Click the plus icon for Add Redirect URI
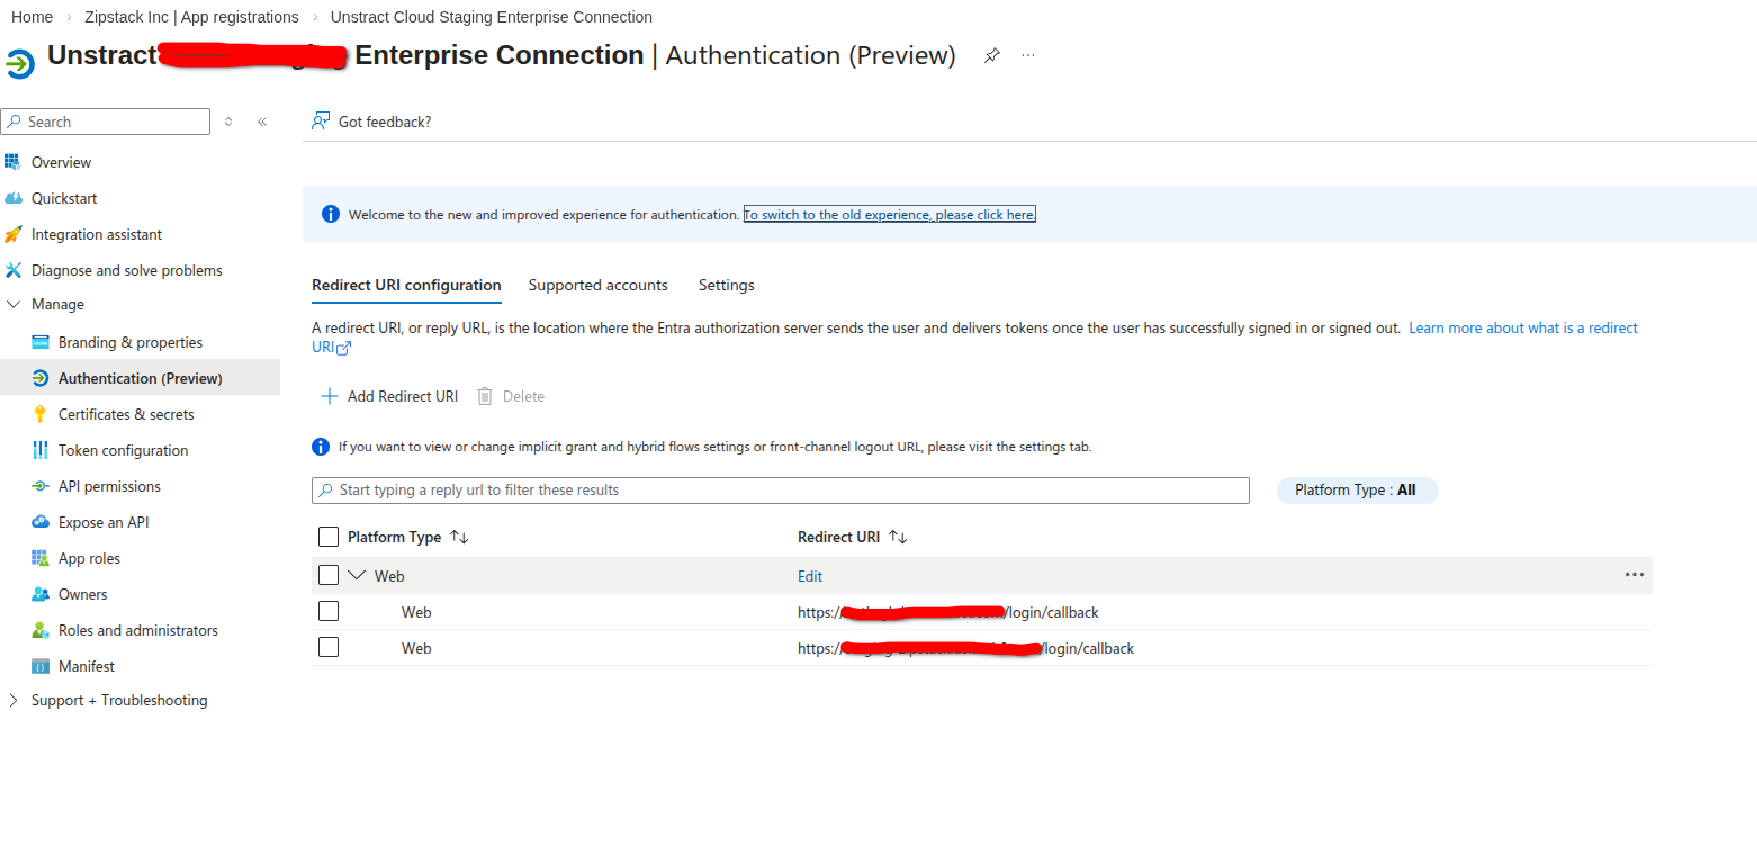 click(329, 396)
